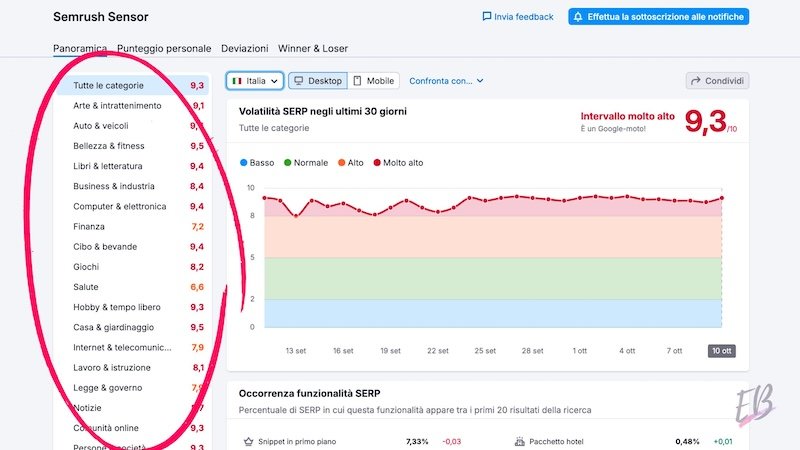Click the notification bell icon
Image resolution: width=800 pixels, height=450 pixels.
tap(578, 17)
